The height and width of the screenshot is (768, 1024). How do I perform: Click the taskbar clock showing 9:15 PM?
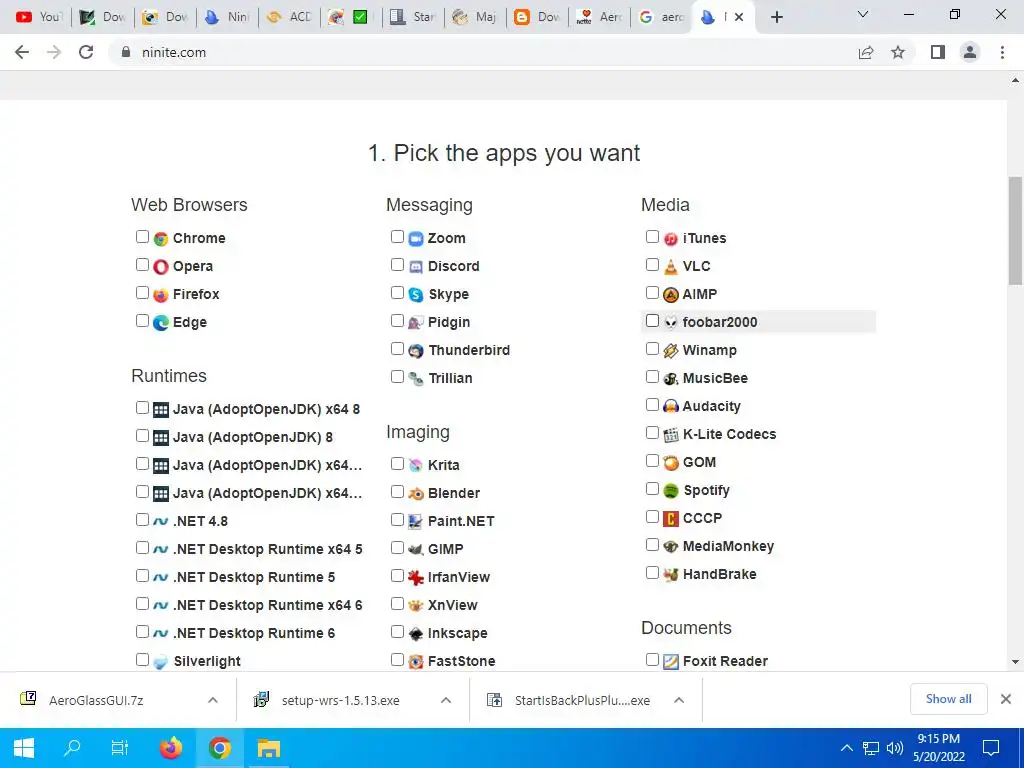(938, 748)
